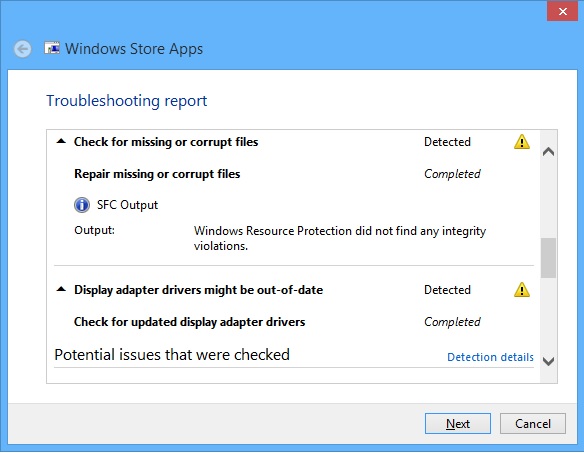This screenshot has height=453, width=584.
Task: Click the warning icon for display adapter drivers
Action: (522, 290)
